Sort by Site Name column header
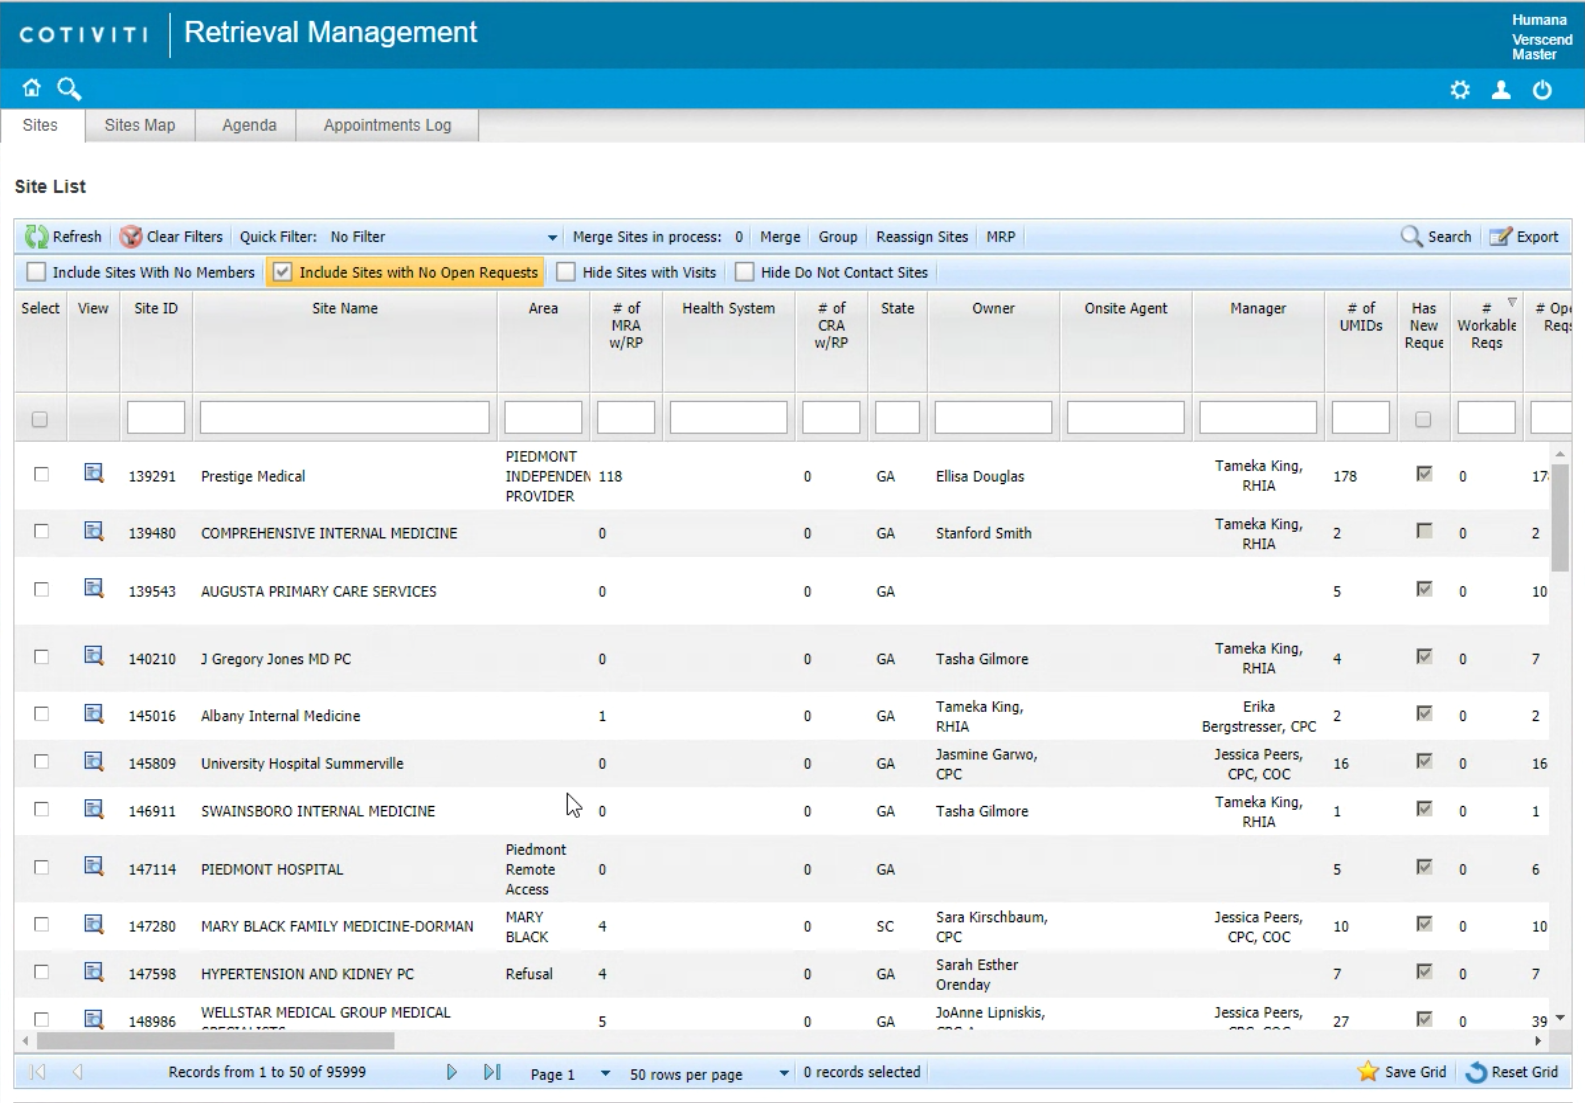 tap(344, 309)
